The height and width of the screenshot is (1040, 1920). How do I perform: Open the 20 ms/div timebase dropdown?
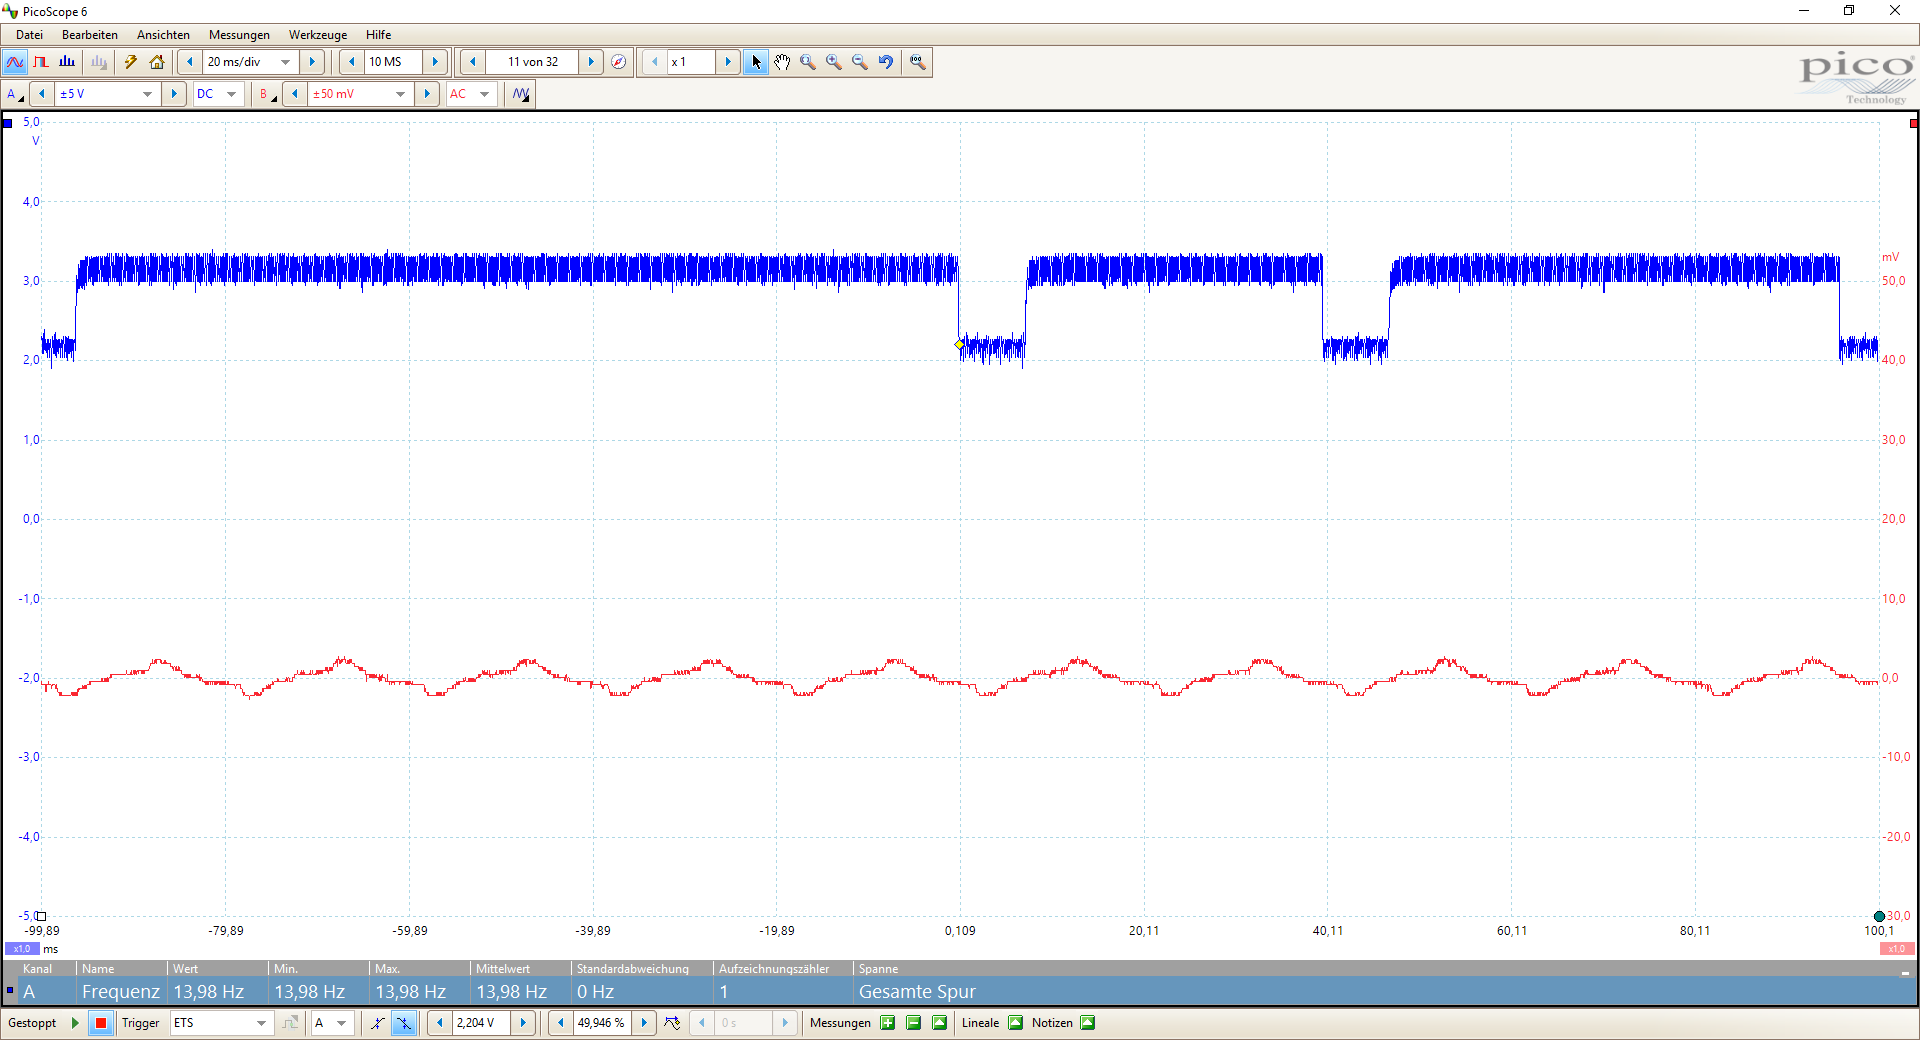click(286, 62)
